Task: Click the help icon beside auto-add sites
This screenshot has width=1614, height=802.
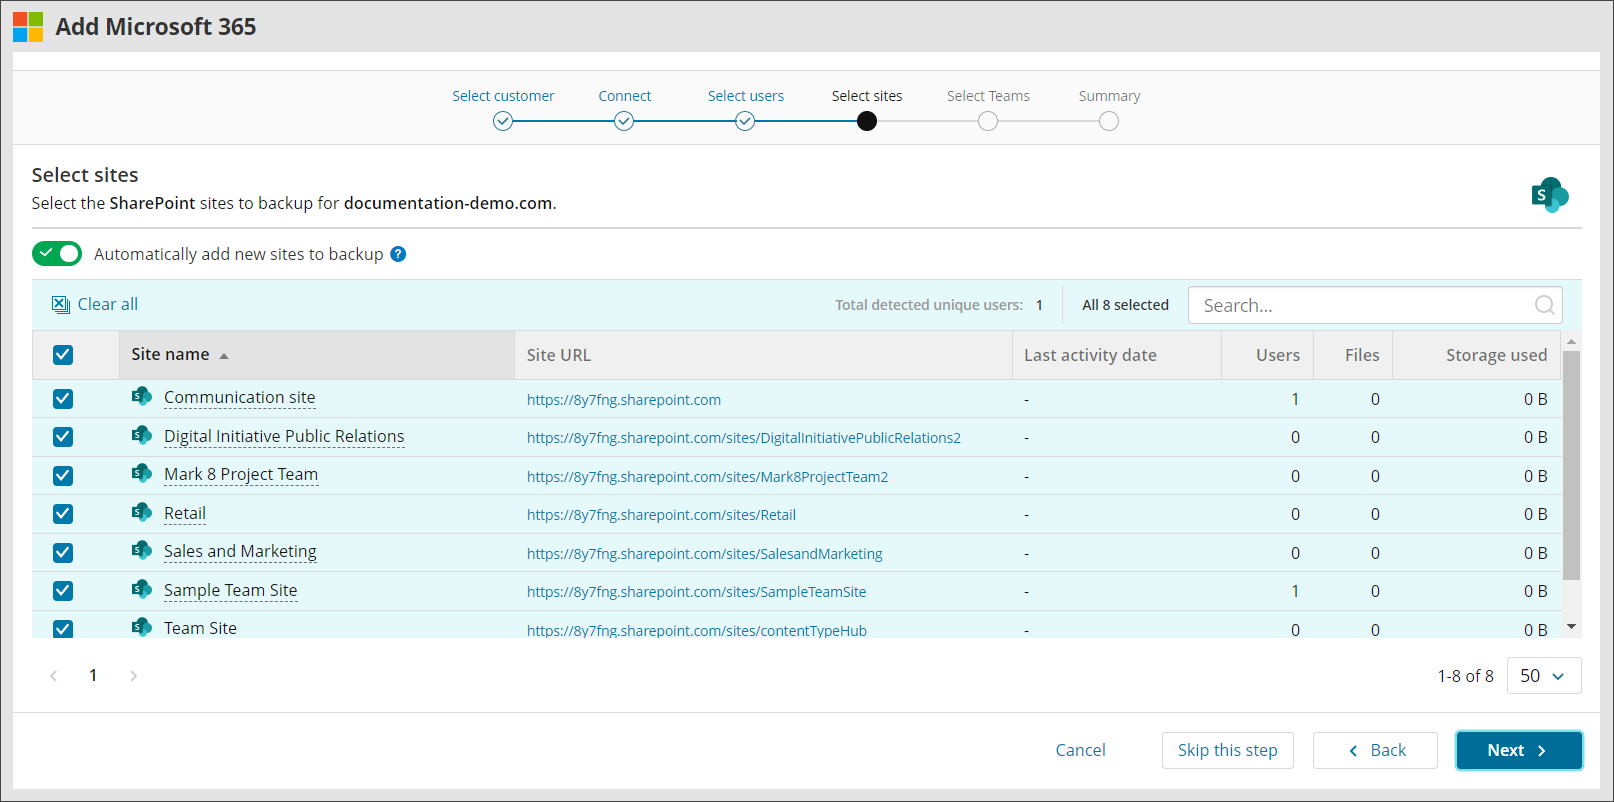Action: (x=398, y=254)
